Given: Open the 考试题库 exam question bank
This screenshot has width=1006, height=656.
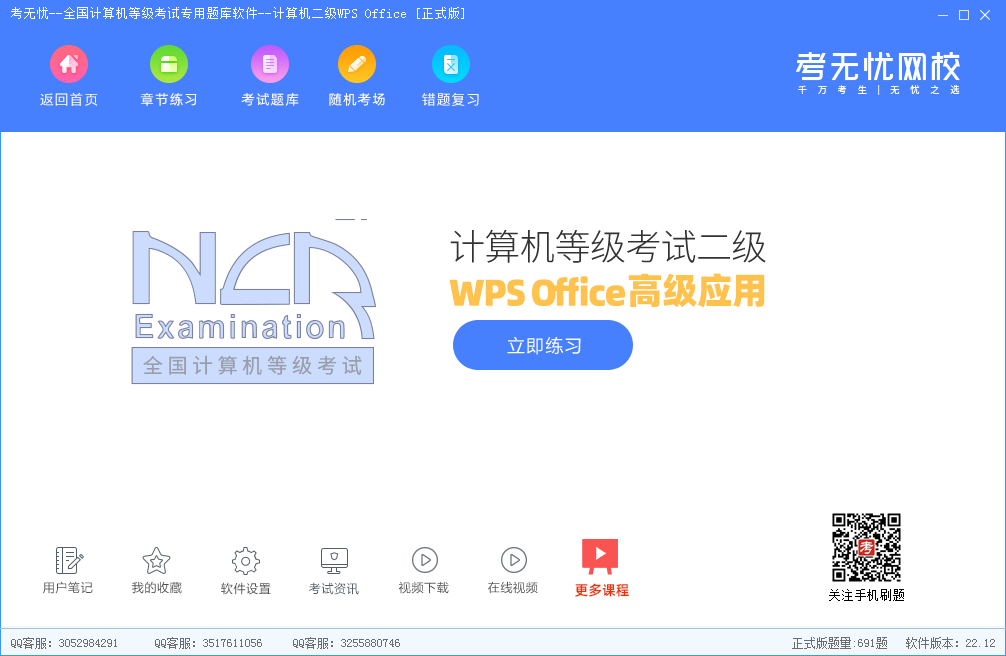Looking at the screenshot, I should point(270,66).
